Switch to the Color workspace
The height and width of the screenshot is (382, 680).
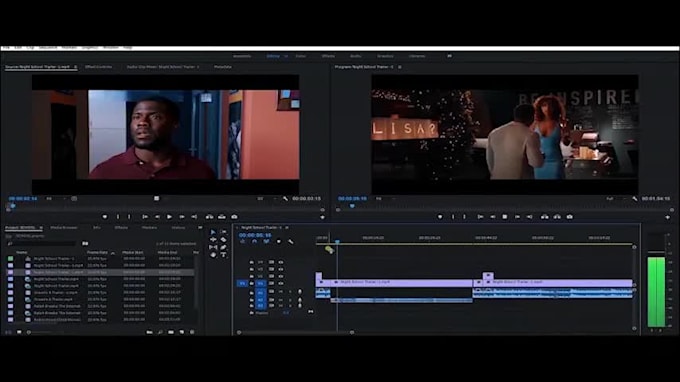pos(301,56)
